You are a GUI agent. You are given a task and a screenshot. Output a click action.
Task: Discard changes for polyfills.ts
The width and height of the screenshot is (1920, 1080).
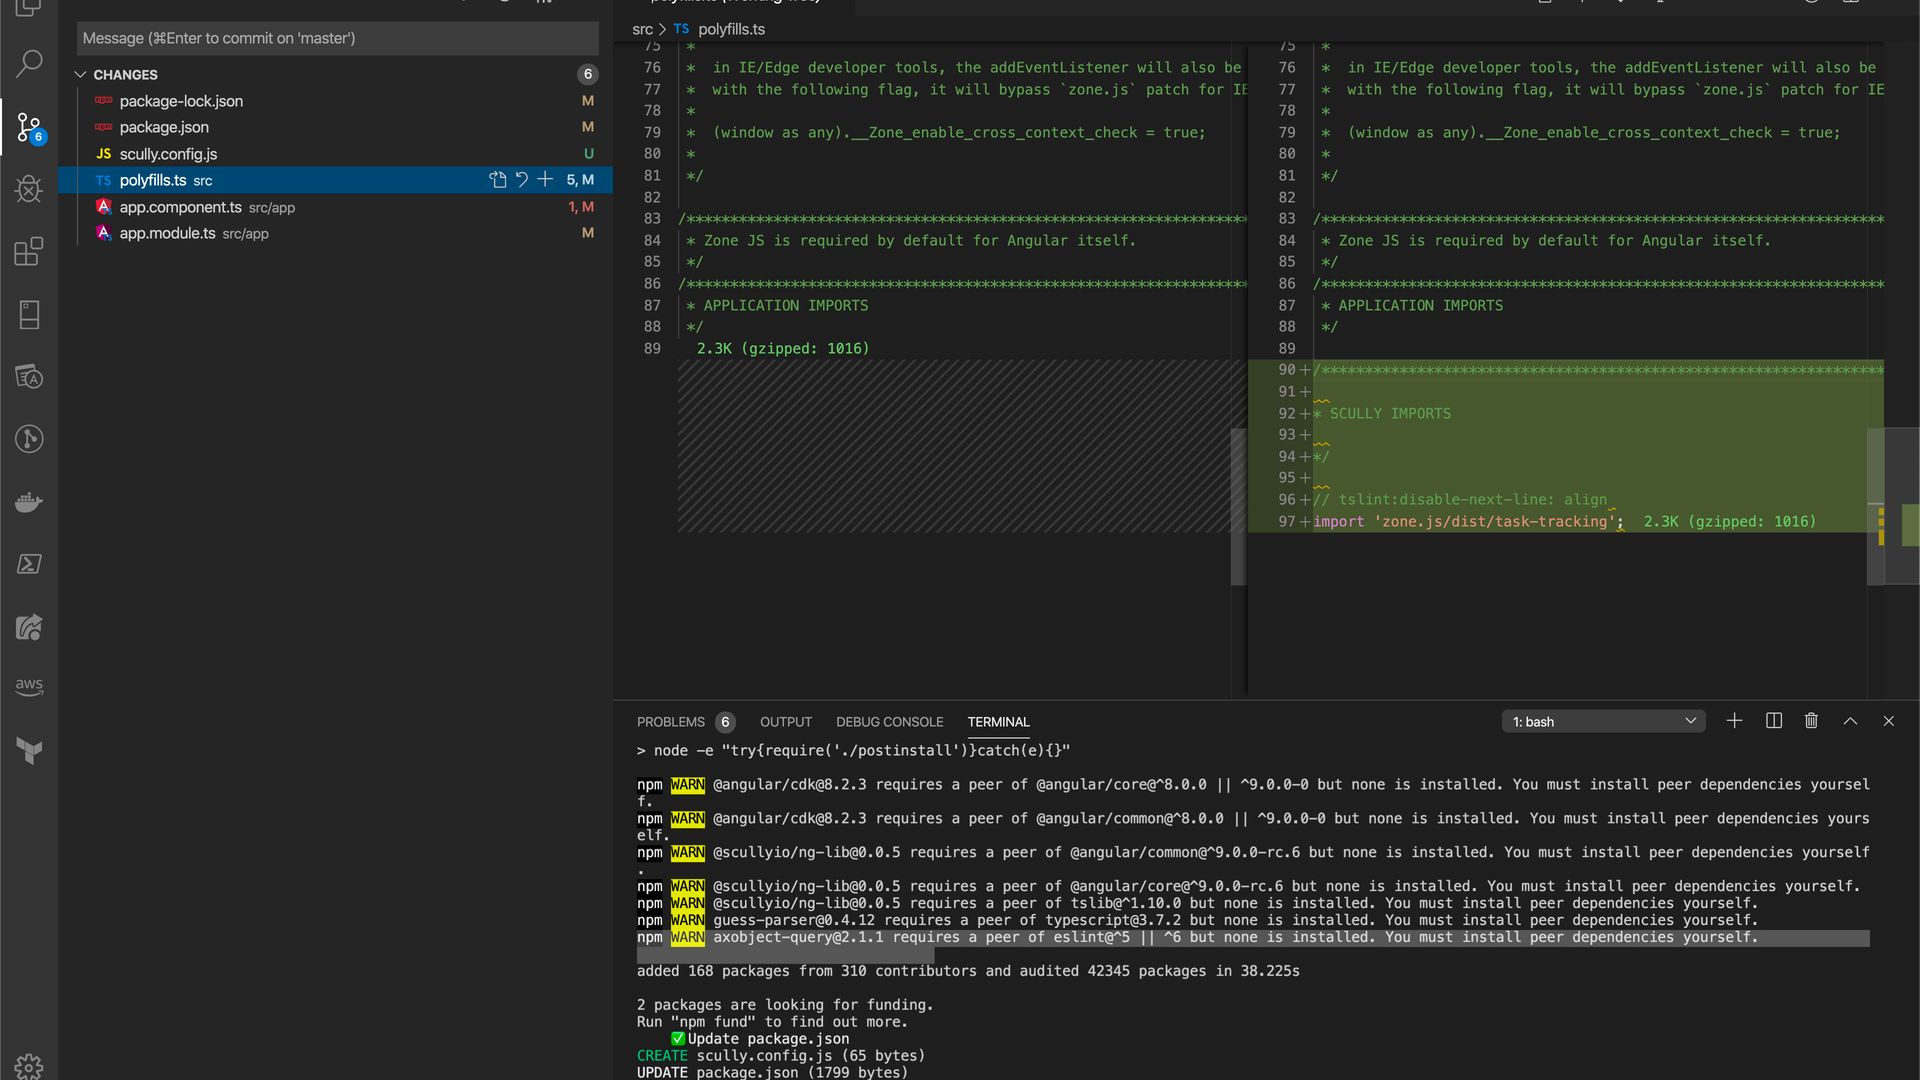521,180
